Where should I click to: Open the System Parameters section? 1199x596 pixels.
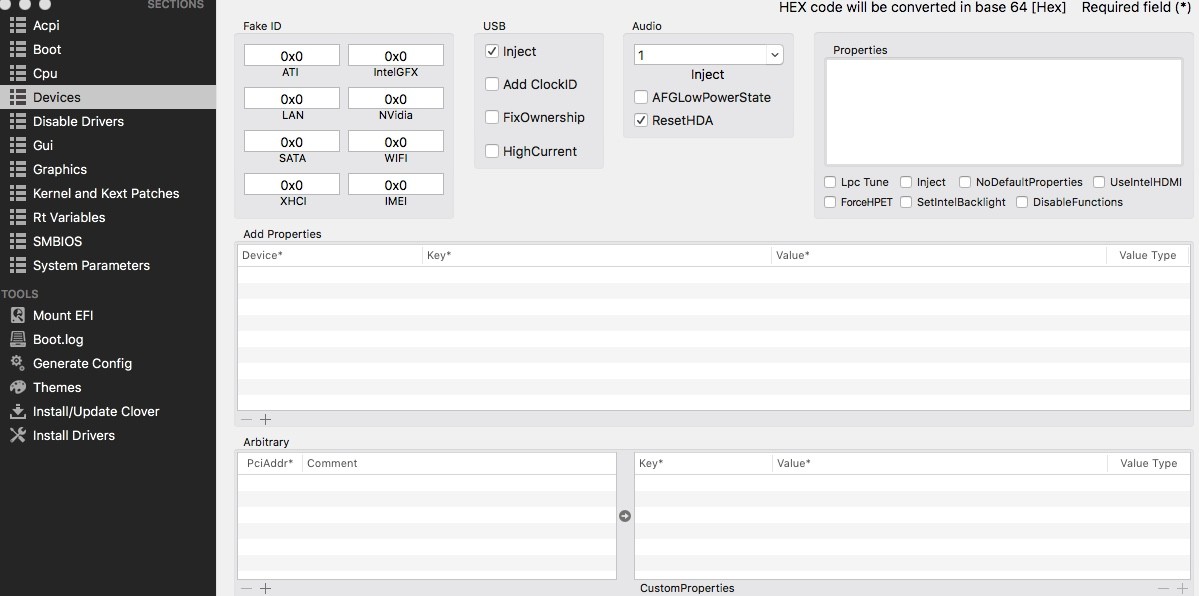click(x=91, y=265)
